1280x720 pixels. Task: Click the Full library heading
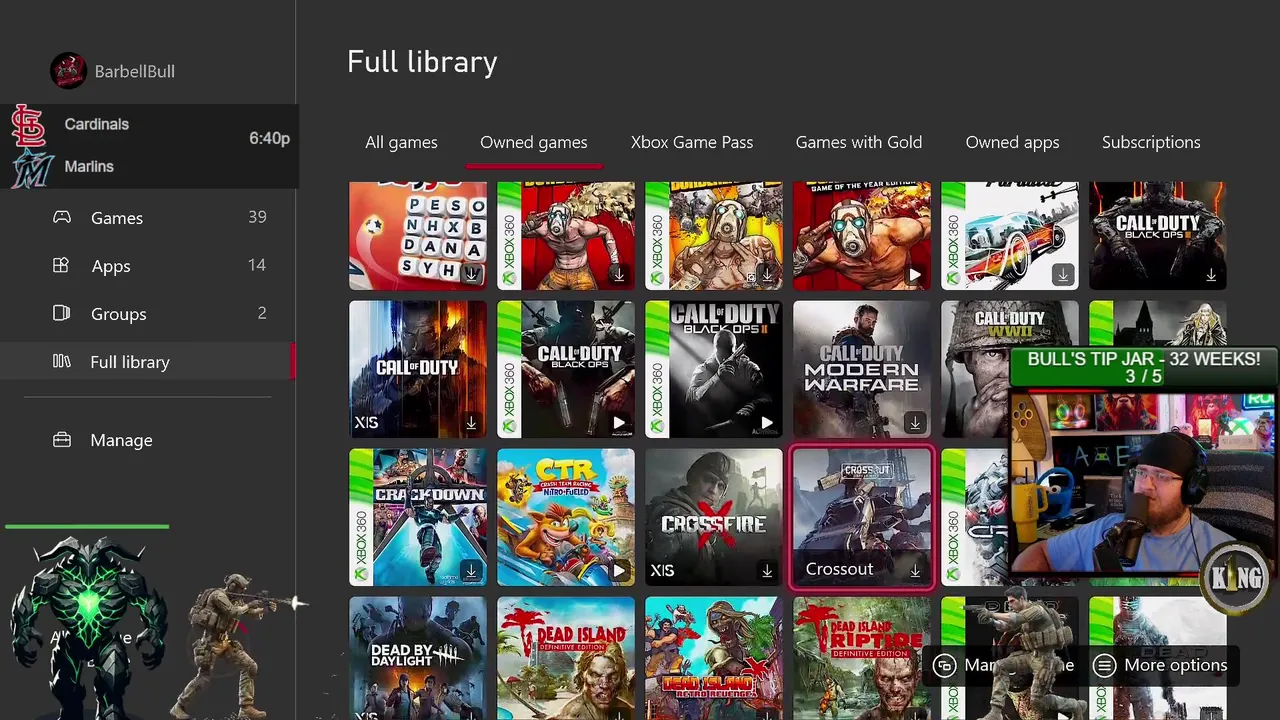point(422,62)
